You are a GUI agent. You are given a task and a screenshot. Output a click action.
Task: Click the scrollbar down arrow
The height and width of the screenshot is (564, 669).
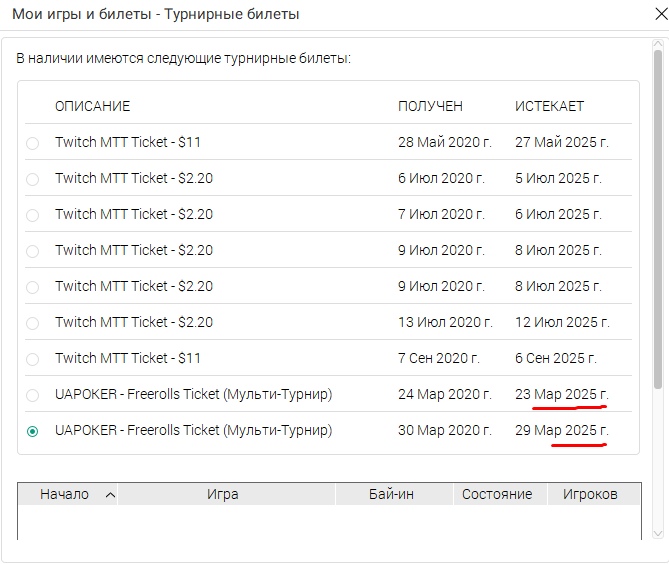pyautogui.click(x=658, y=534)
